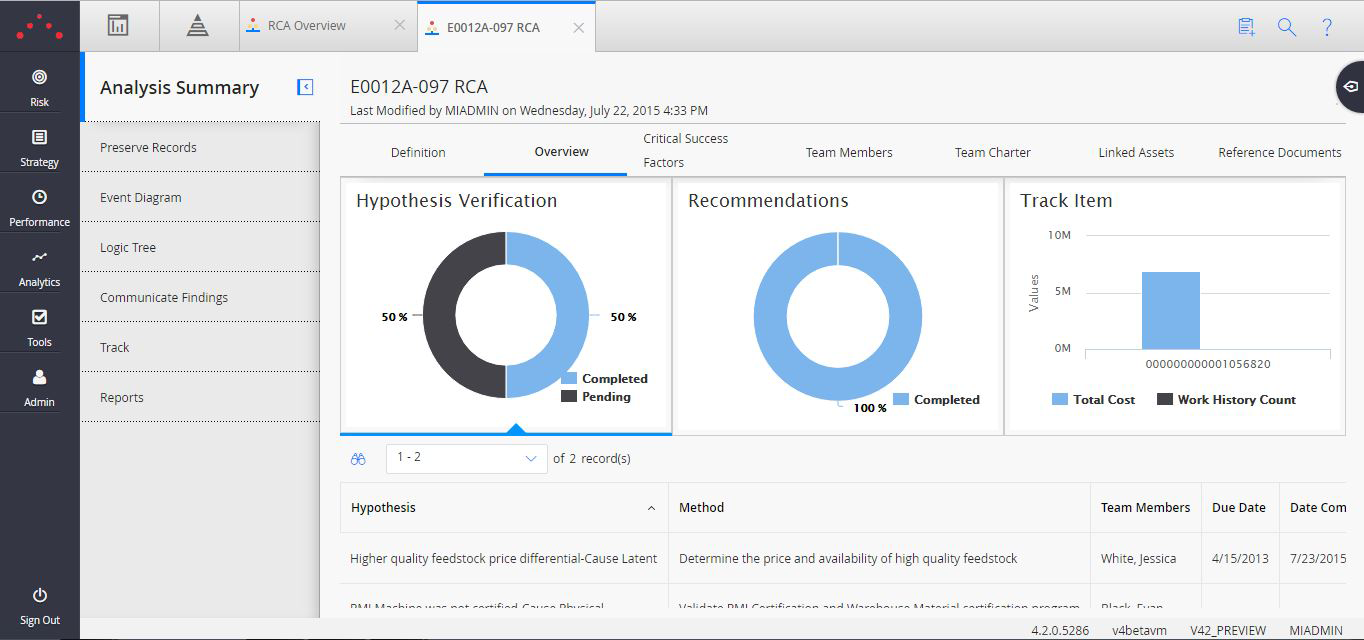
Task: Open the 1-2 records dropdown
Action: pyautogui.click(x=466, y=458)
